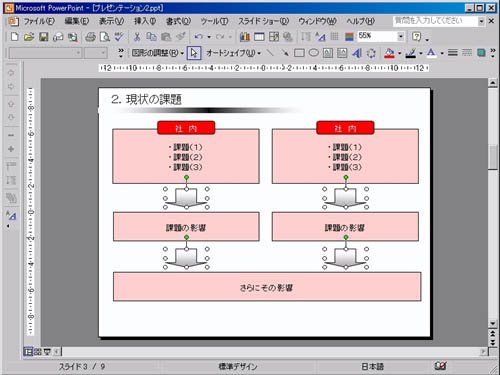Click the さらにその影響 box on slide
This screenshot has height=375, width=500.
[x=267, y=287]
